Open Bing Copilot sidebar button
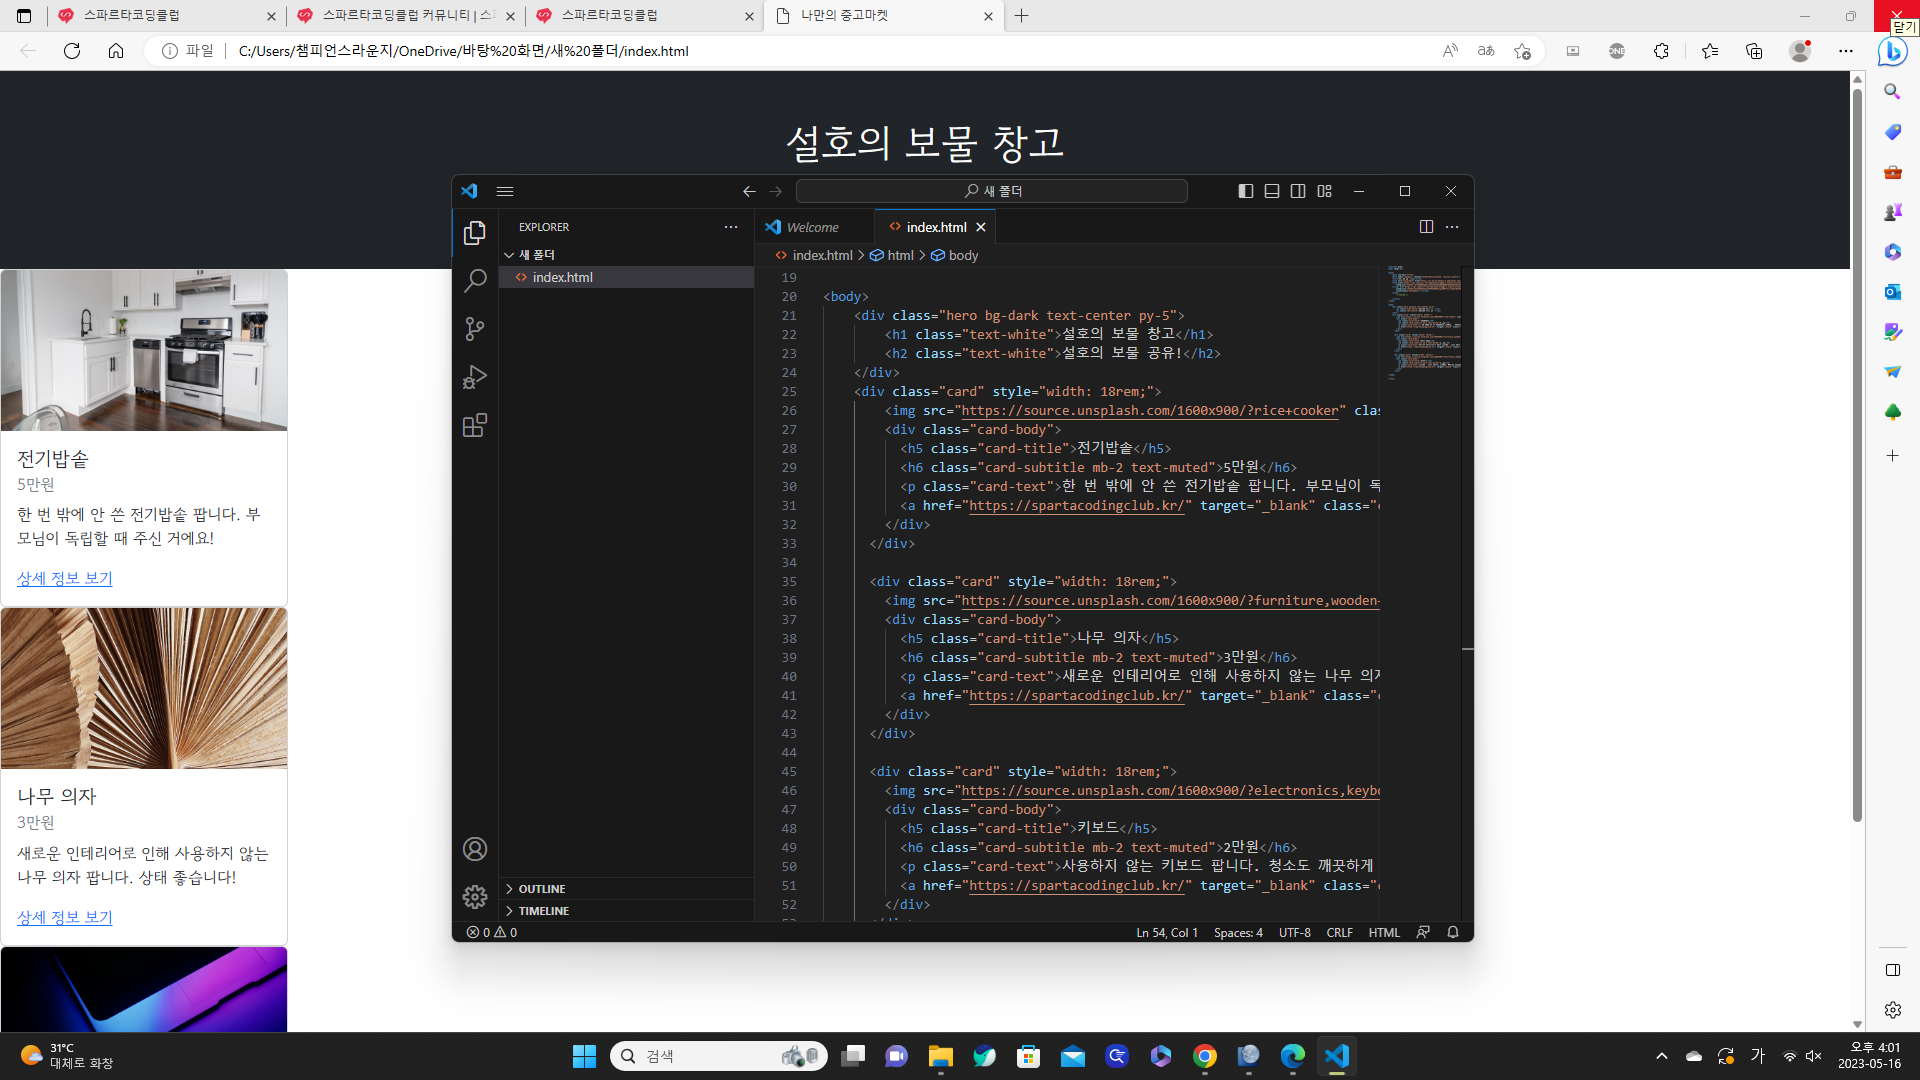The height and width of the screenshot is (1080, 1920). (x=1892, y=51)
